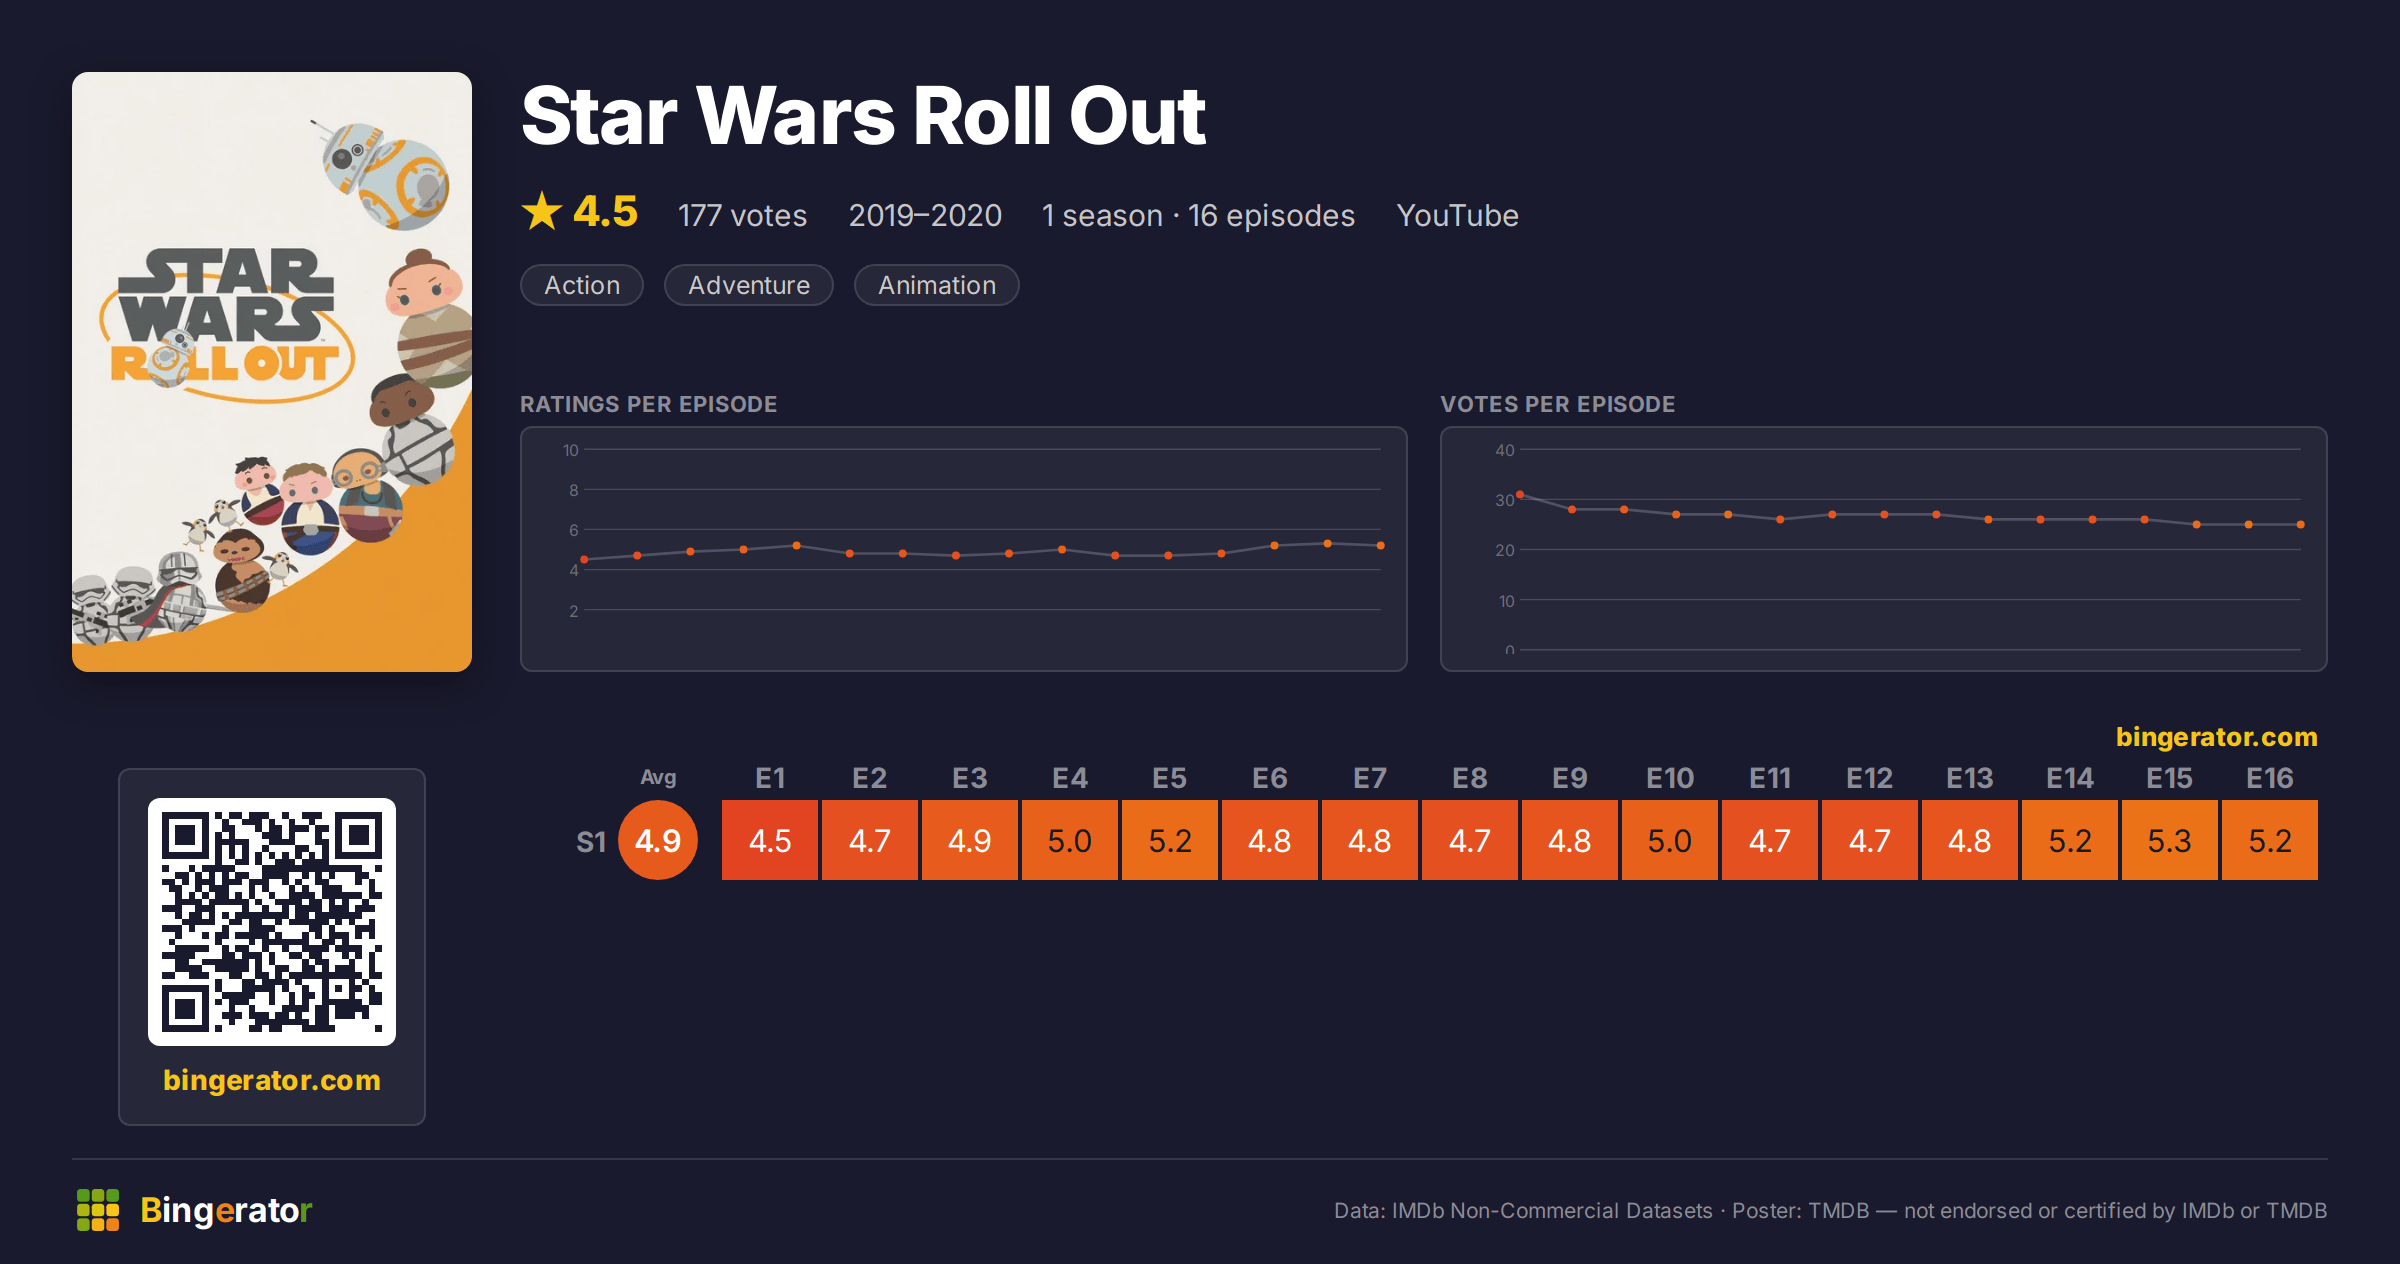Click the E5 rating cell 5.2

click(1170, 840)
